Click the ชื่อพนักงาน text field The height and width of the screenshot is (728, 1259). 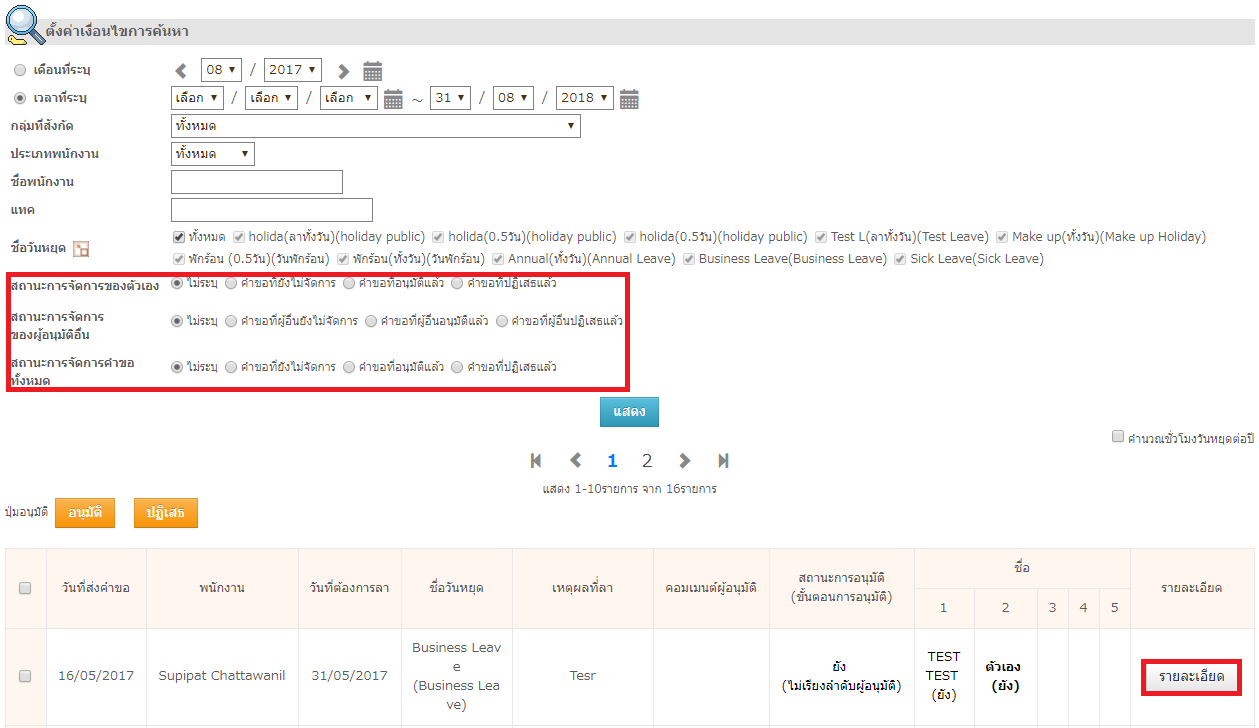257,182
